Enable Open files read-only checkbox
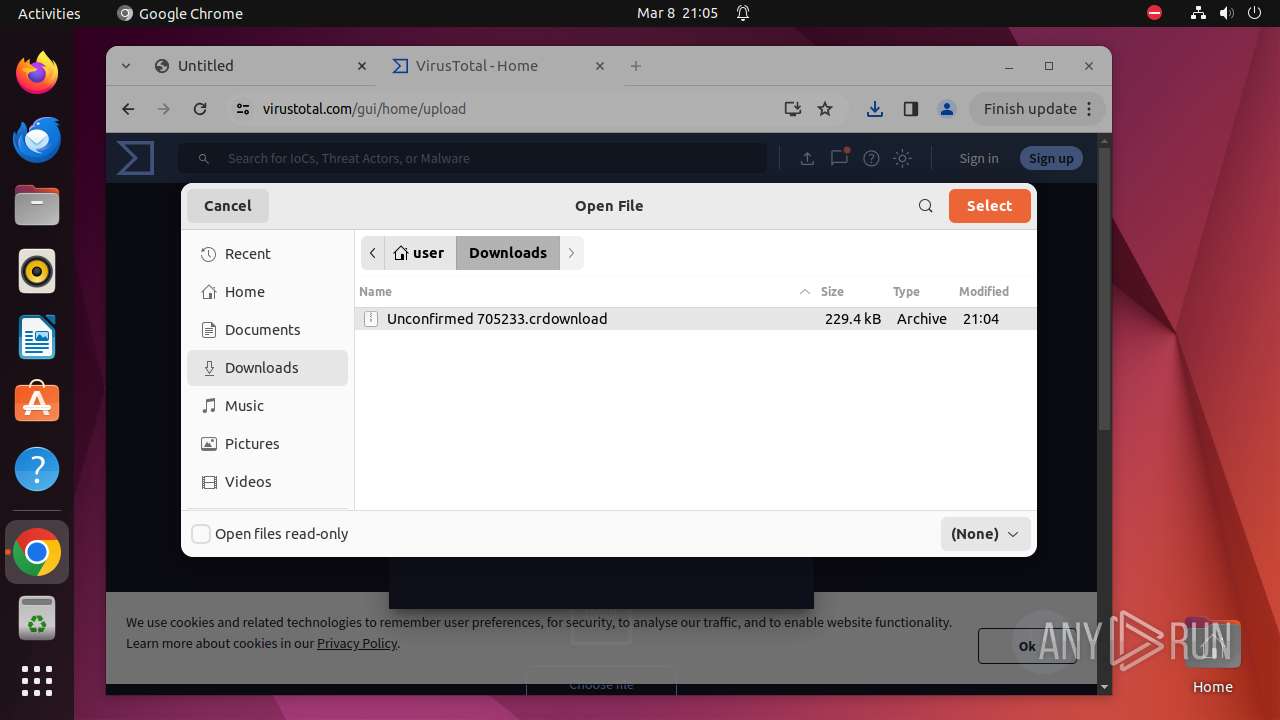 [x=201, y=534]
